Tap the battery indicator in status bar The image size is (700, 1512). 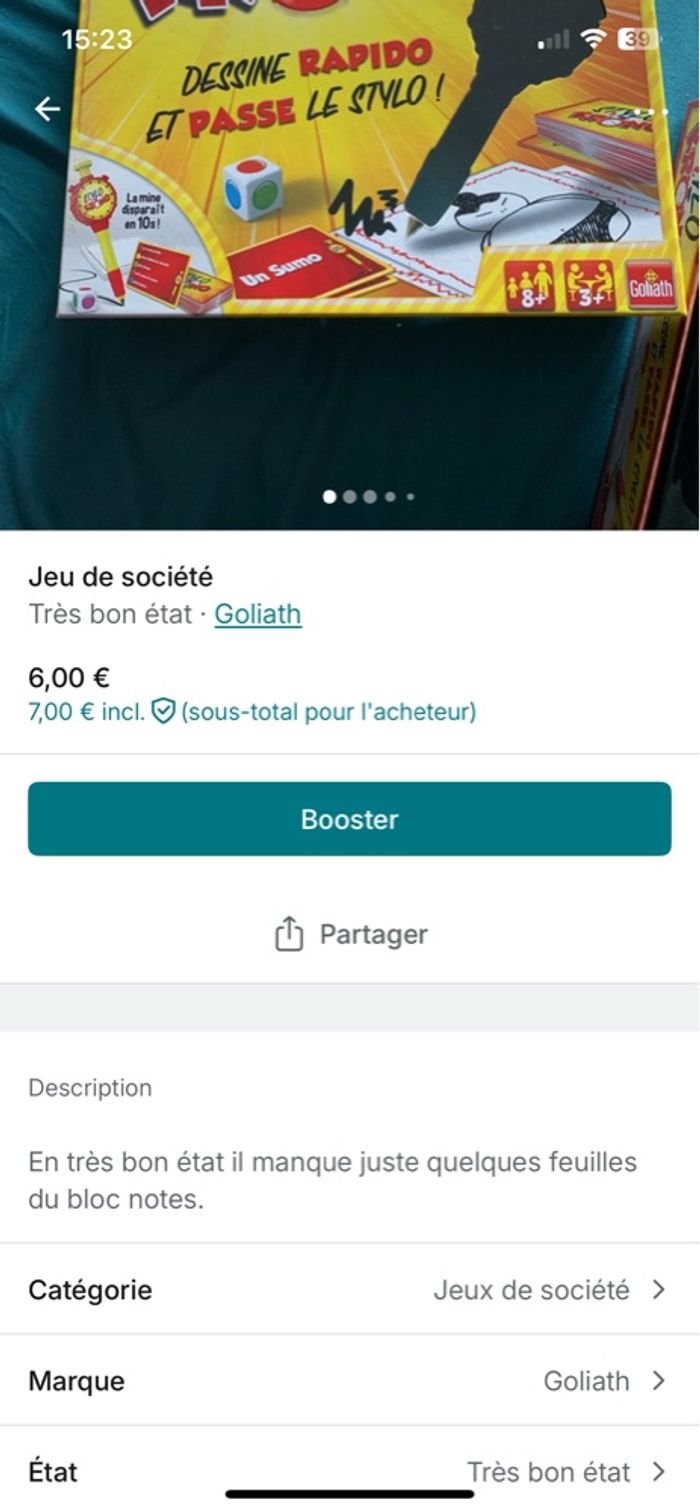click(x=638, y=40)
